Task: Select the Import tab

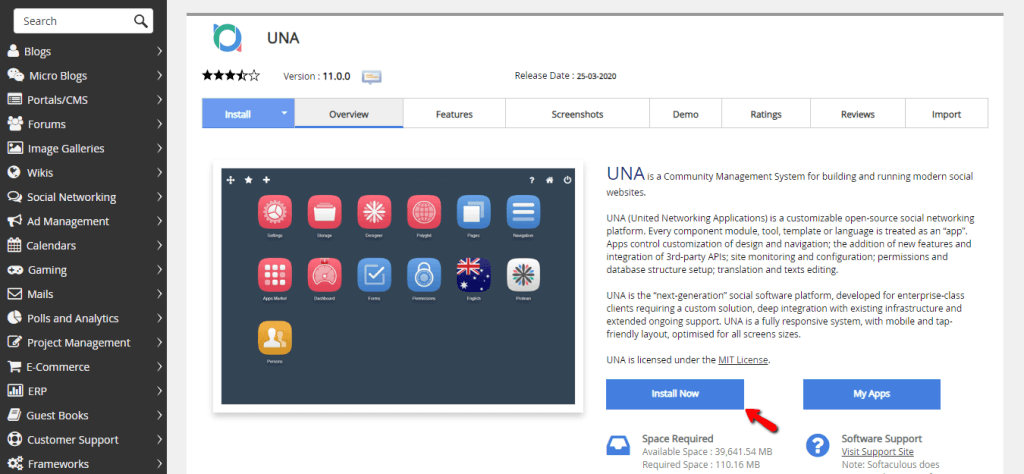Action: point(946,114)
